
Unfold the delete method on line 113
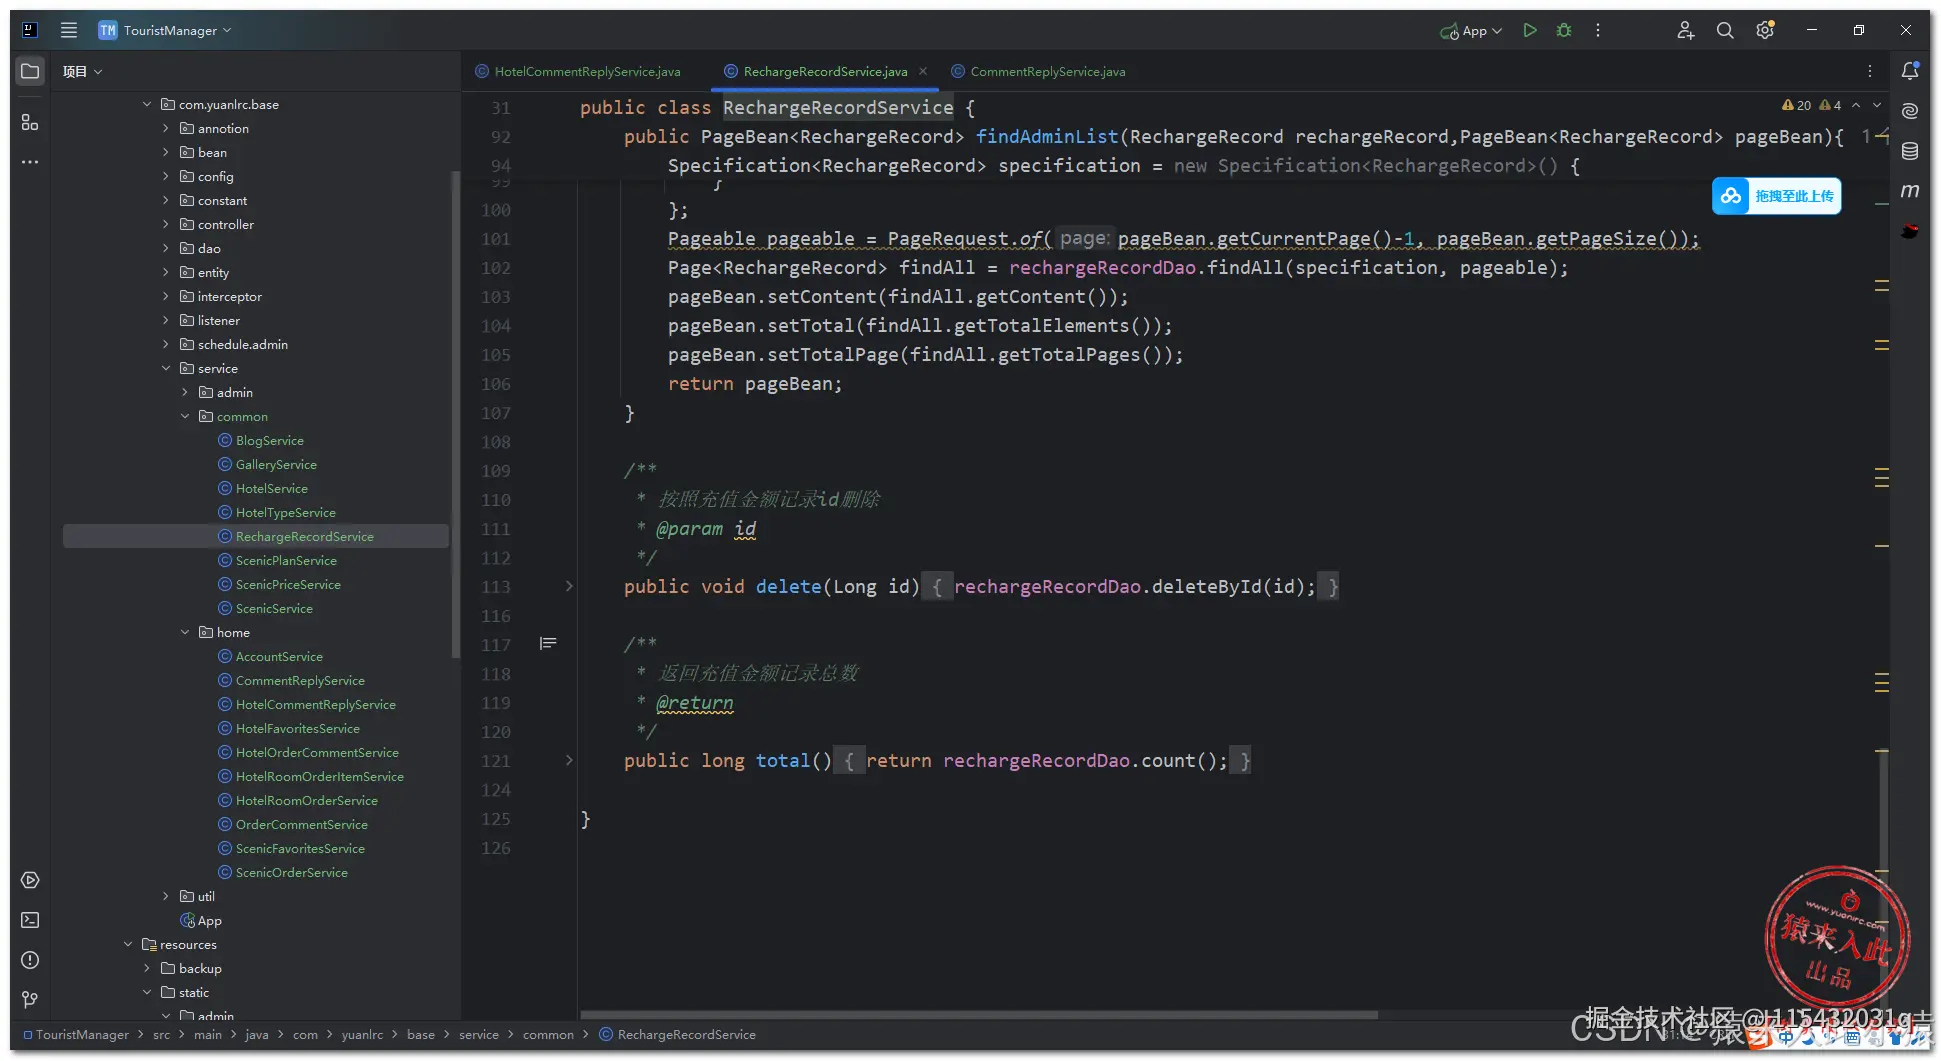click(569, 586)
